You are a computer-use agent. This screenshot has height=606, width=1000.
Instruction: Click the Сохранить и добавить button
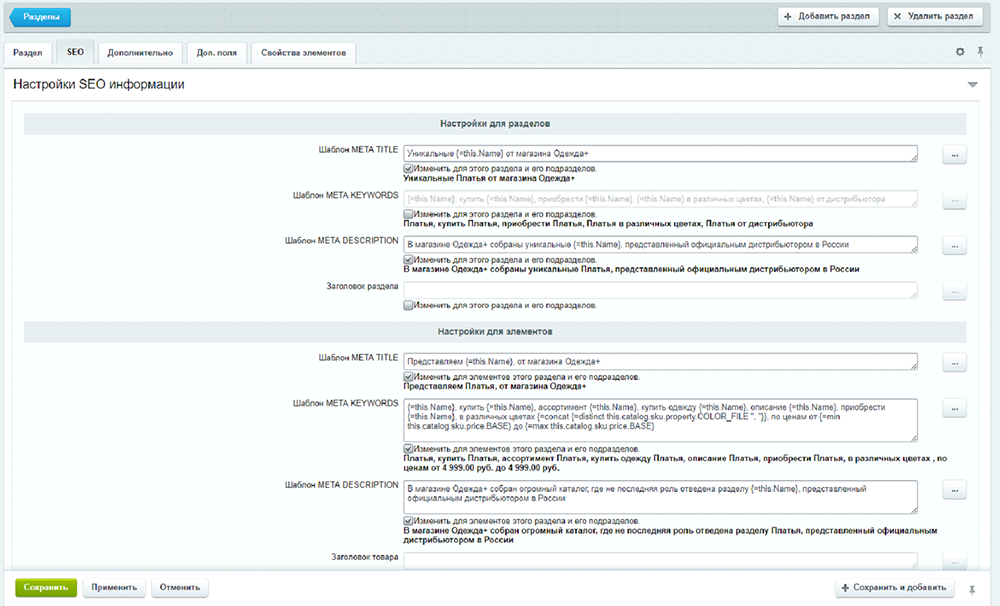click(895, 588)
